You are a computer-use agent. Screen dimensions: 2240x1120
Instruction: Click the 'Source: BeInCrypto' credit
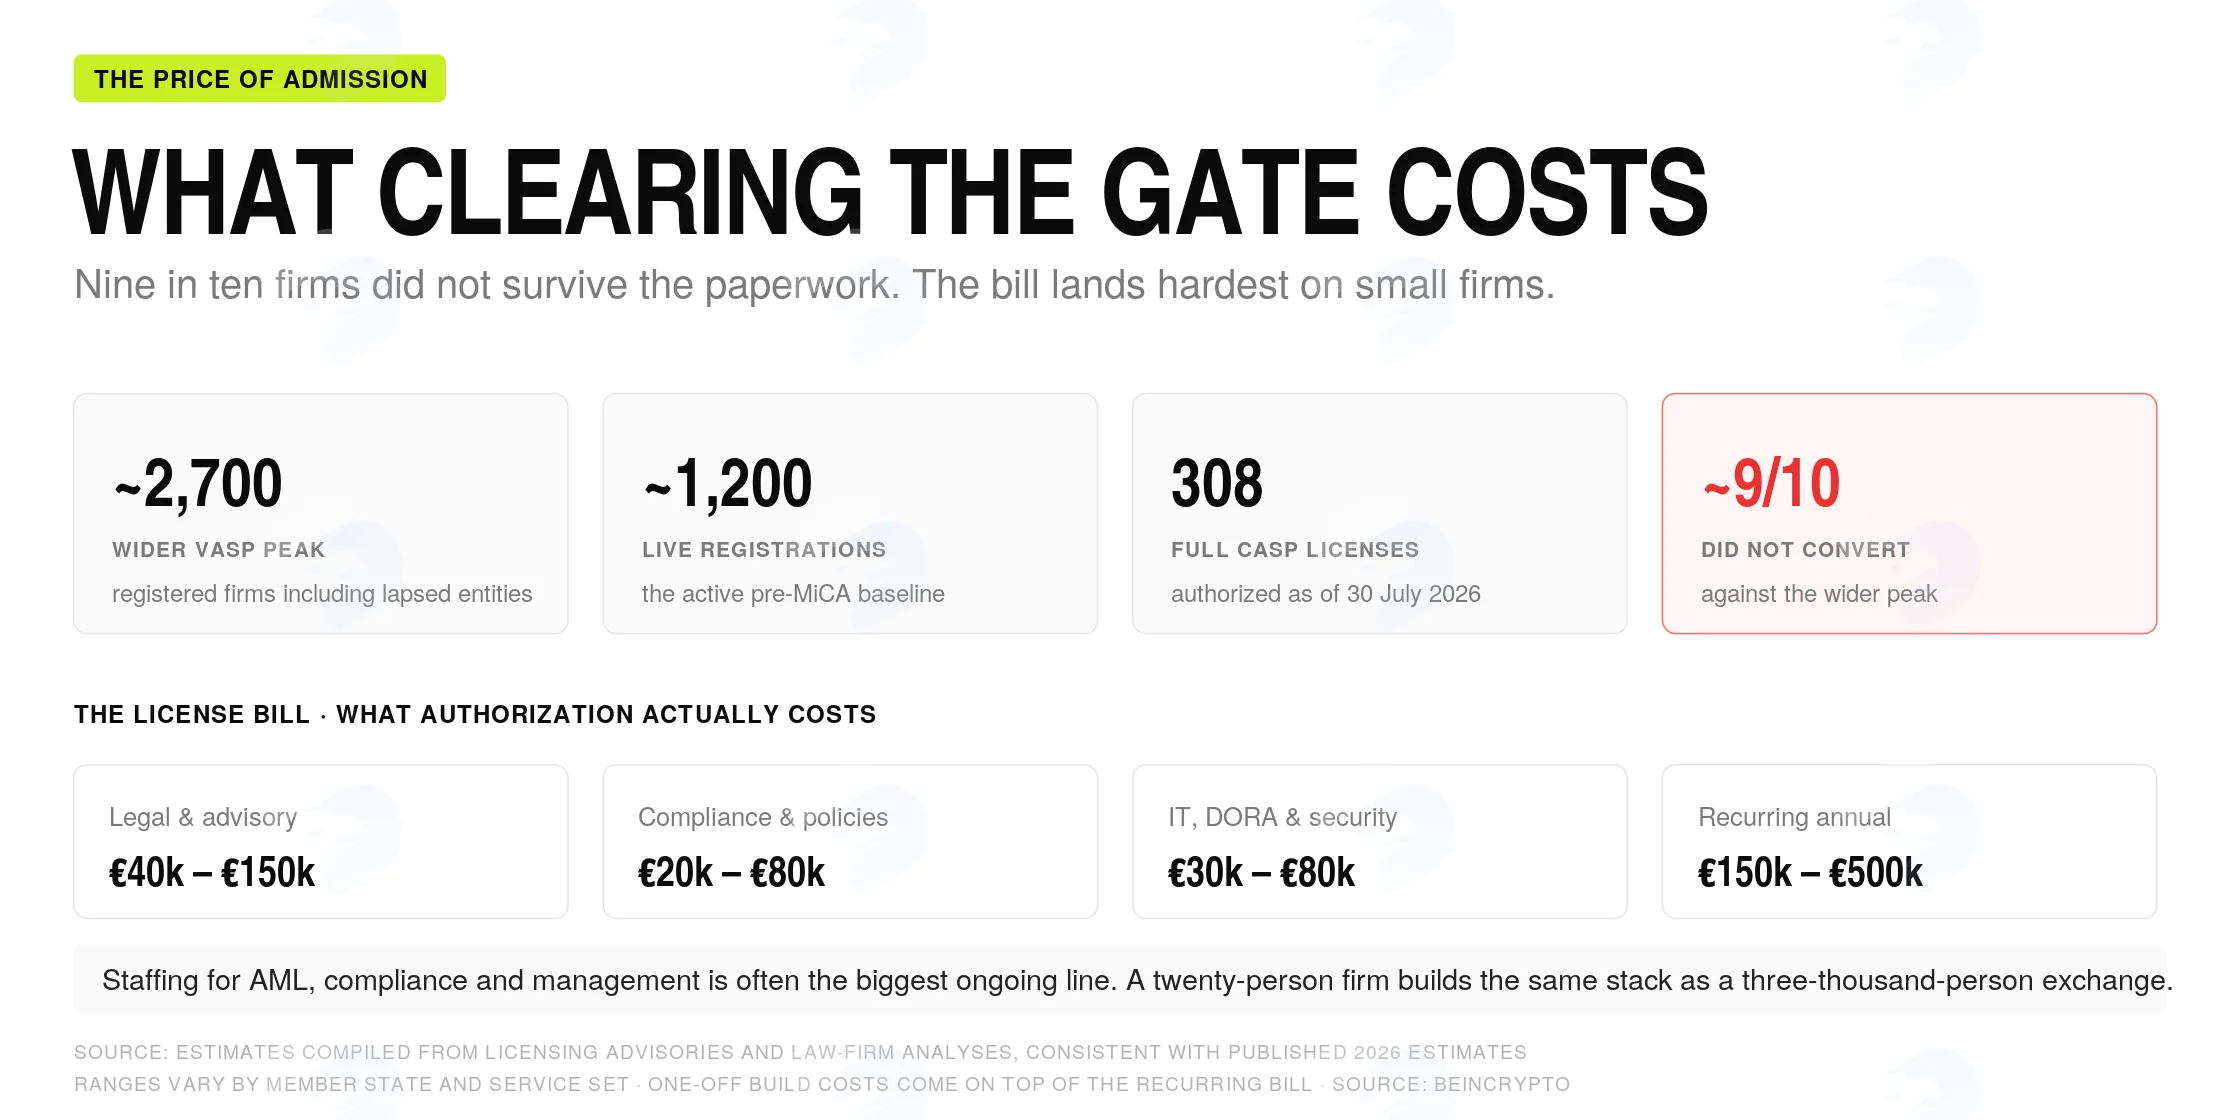click(1451, 1084)
